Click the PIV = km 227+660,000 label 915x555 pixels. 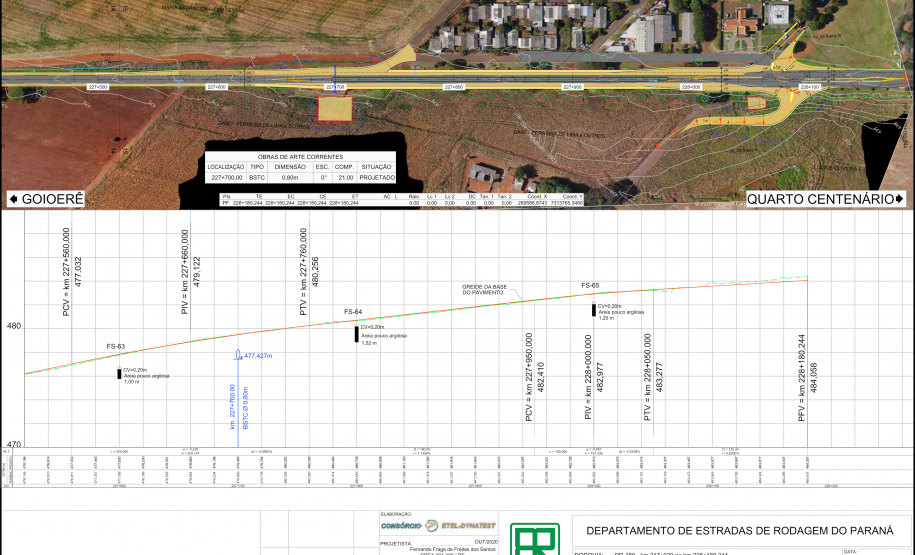point(185,272)
